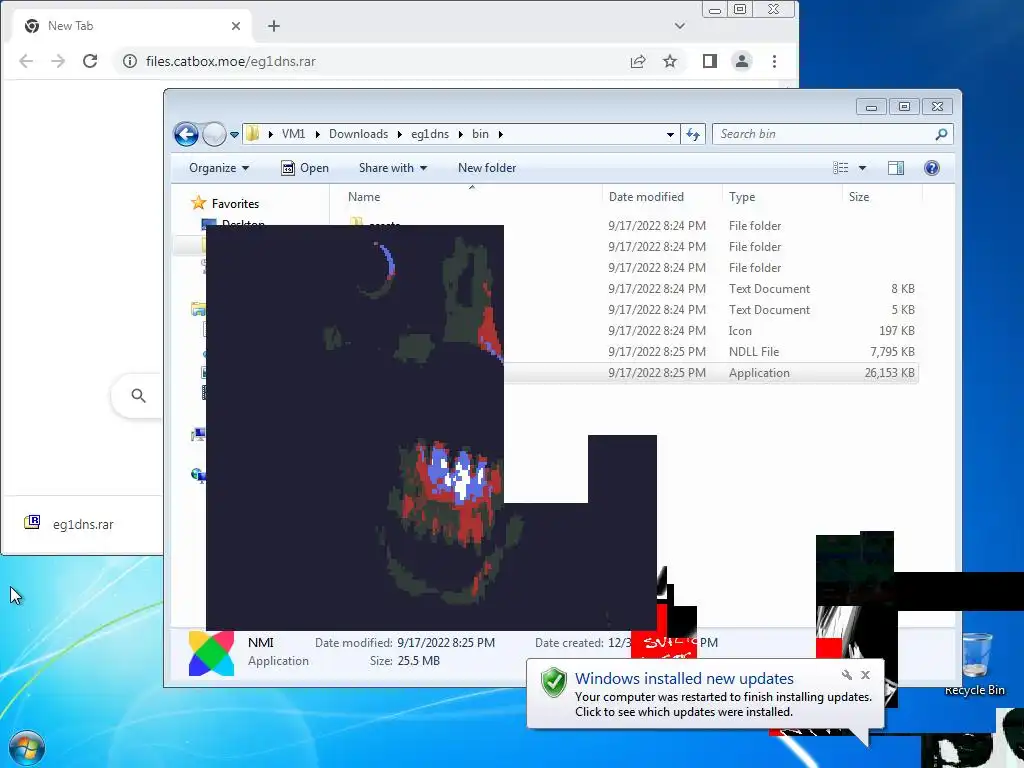View site information icon in Chrome
Screen dimensions: 1024x768
pyautogui.click(x=130, y=61)
